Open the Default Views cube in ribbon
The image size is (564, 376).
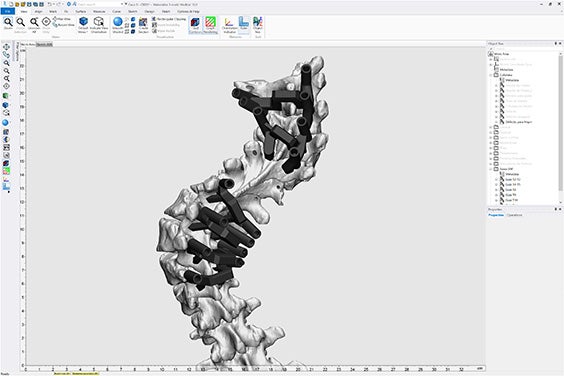[83, 25]
